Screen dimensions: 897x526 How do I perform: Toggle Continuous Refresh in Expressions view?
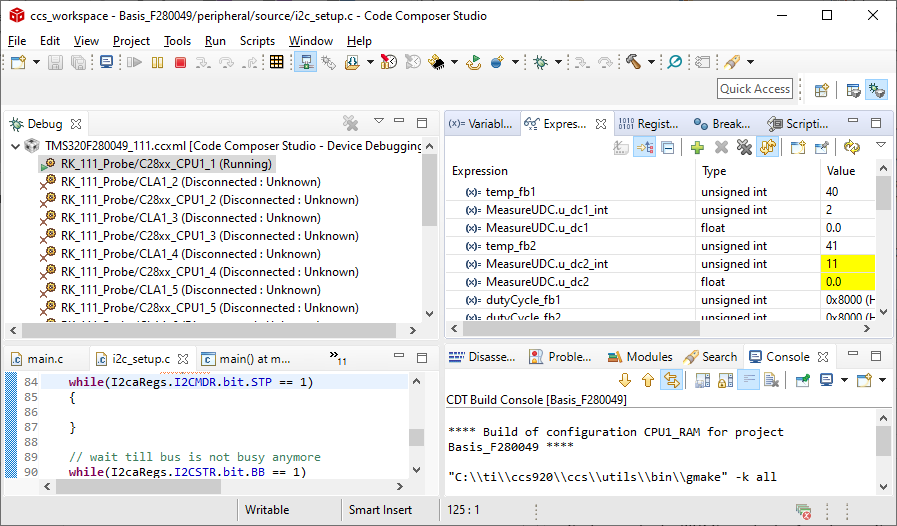click(767, 148)
